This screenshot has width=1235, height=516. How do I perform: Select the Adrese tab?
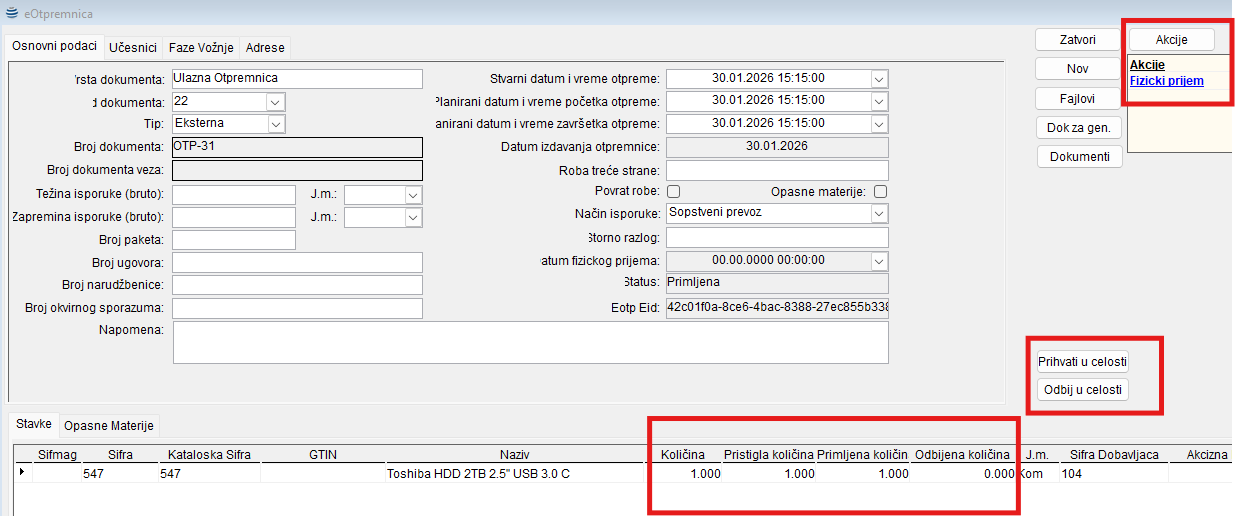[x=265, y=48]
